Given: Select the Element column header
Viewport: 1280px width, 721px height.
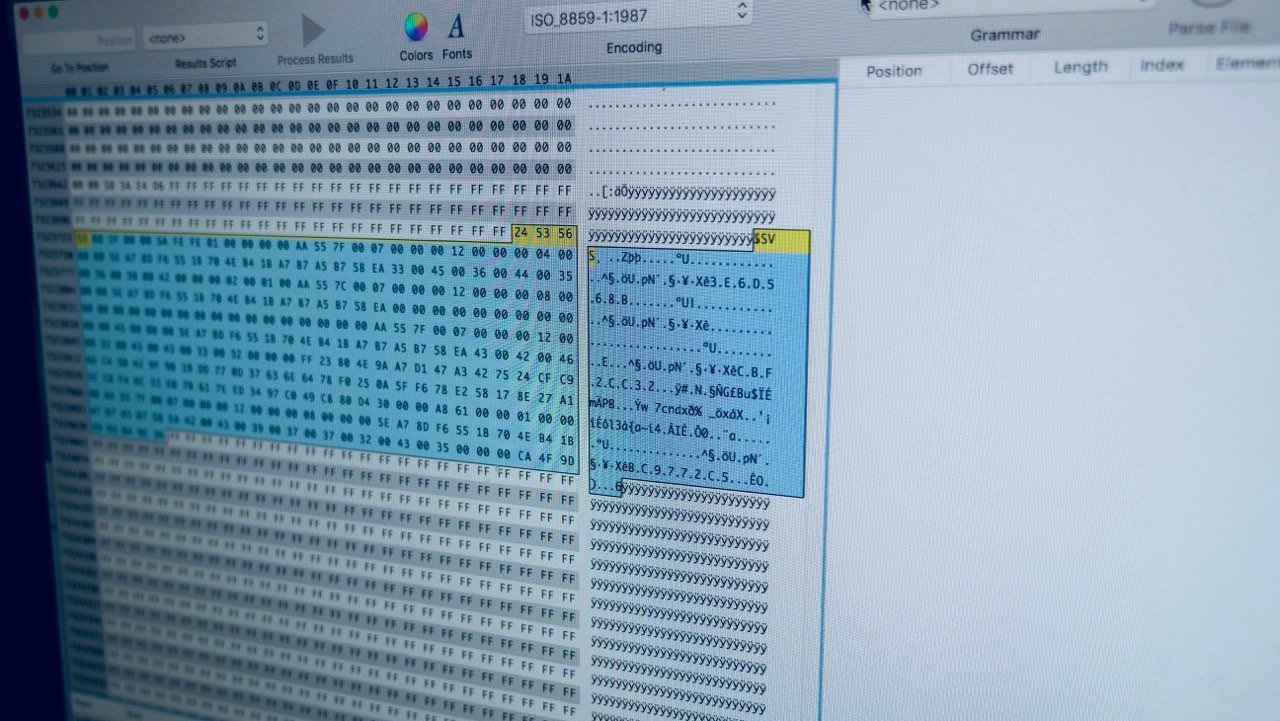Looking at the screenshot, I should point(1246,64).
